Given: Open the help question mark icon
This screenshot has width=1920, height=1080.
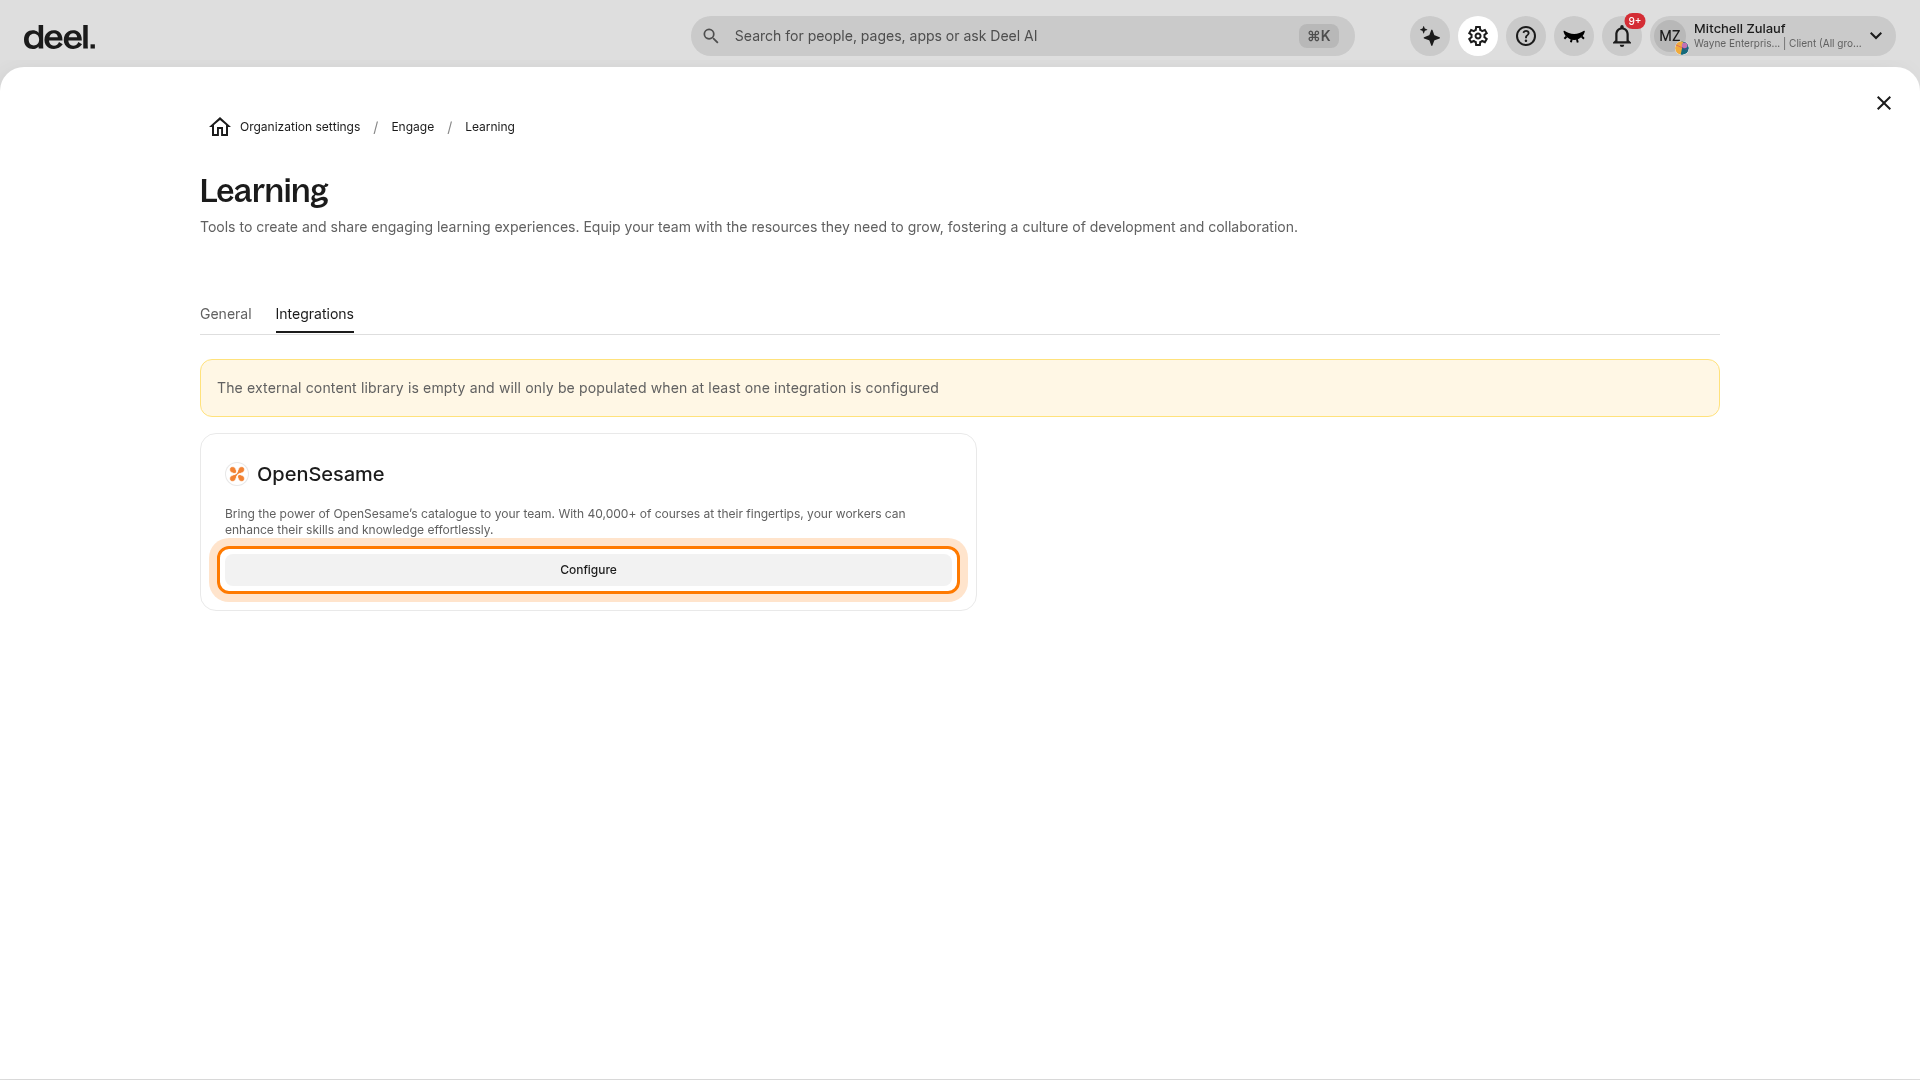Looking at the screenshot, I should coord(1526,36).
